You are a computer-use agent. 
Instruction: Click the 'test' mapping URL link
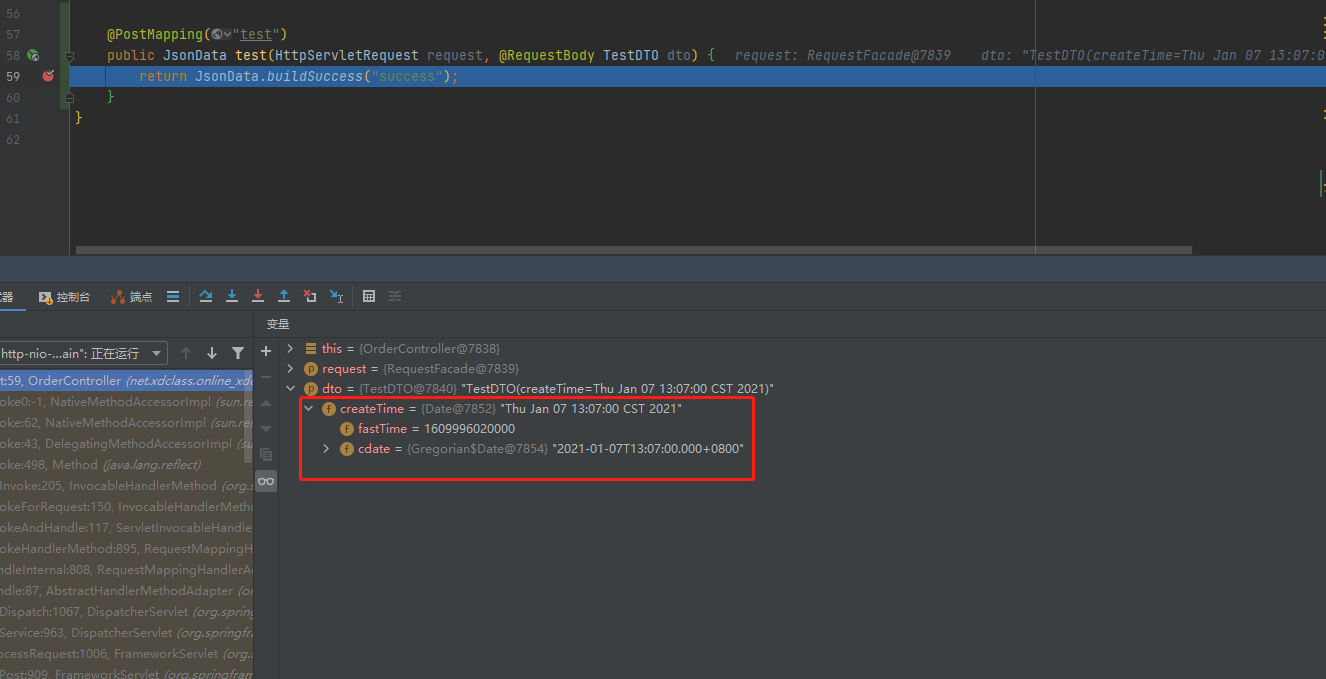pos(257,35)
